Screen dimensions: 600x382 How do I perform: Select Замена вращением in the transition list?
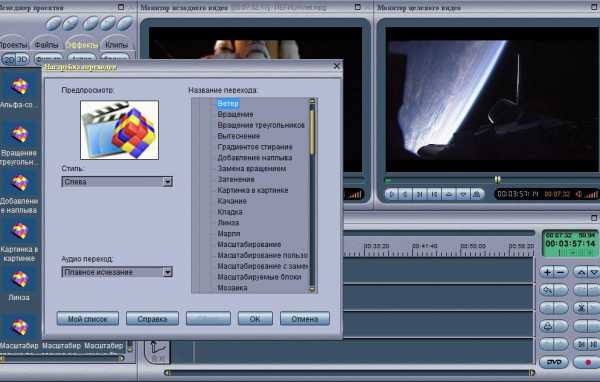(x=251, y=168)
